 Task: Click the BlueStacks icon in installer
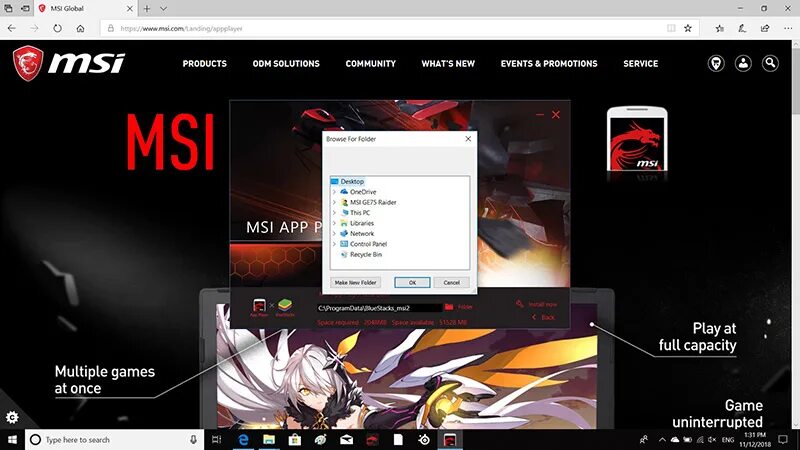(285, 307)
